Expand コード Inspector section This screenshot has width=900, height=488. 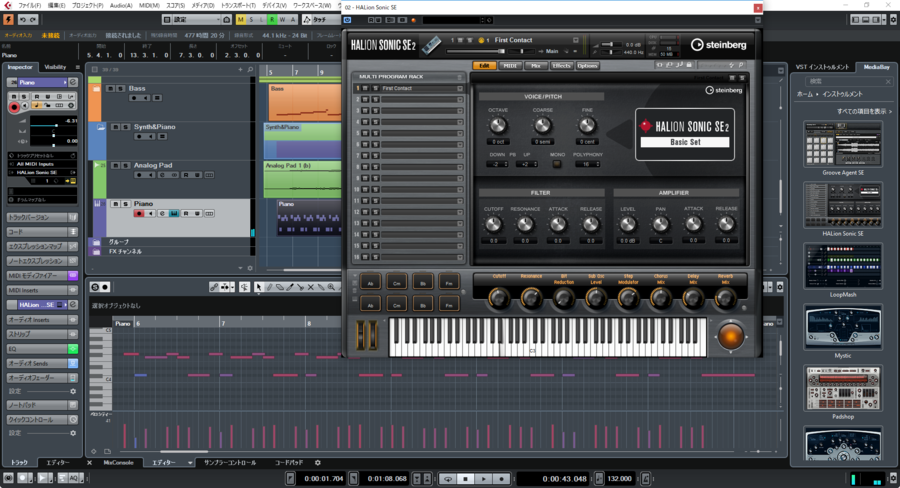(41, 232)
